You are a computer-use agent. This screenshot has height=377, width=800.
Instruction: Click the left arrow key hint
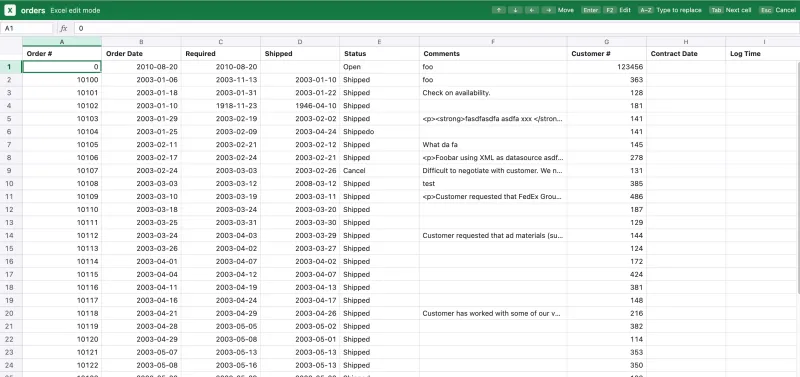pos(532,10)
